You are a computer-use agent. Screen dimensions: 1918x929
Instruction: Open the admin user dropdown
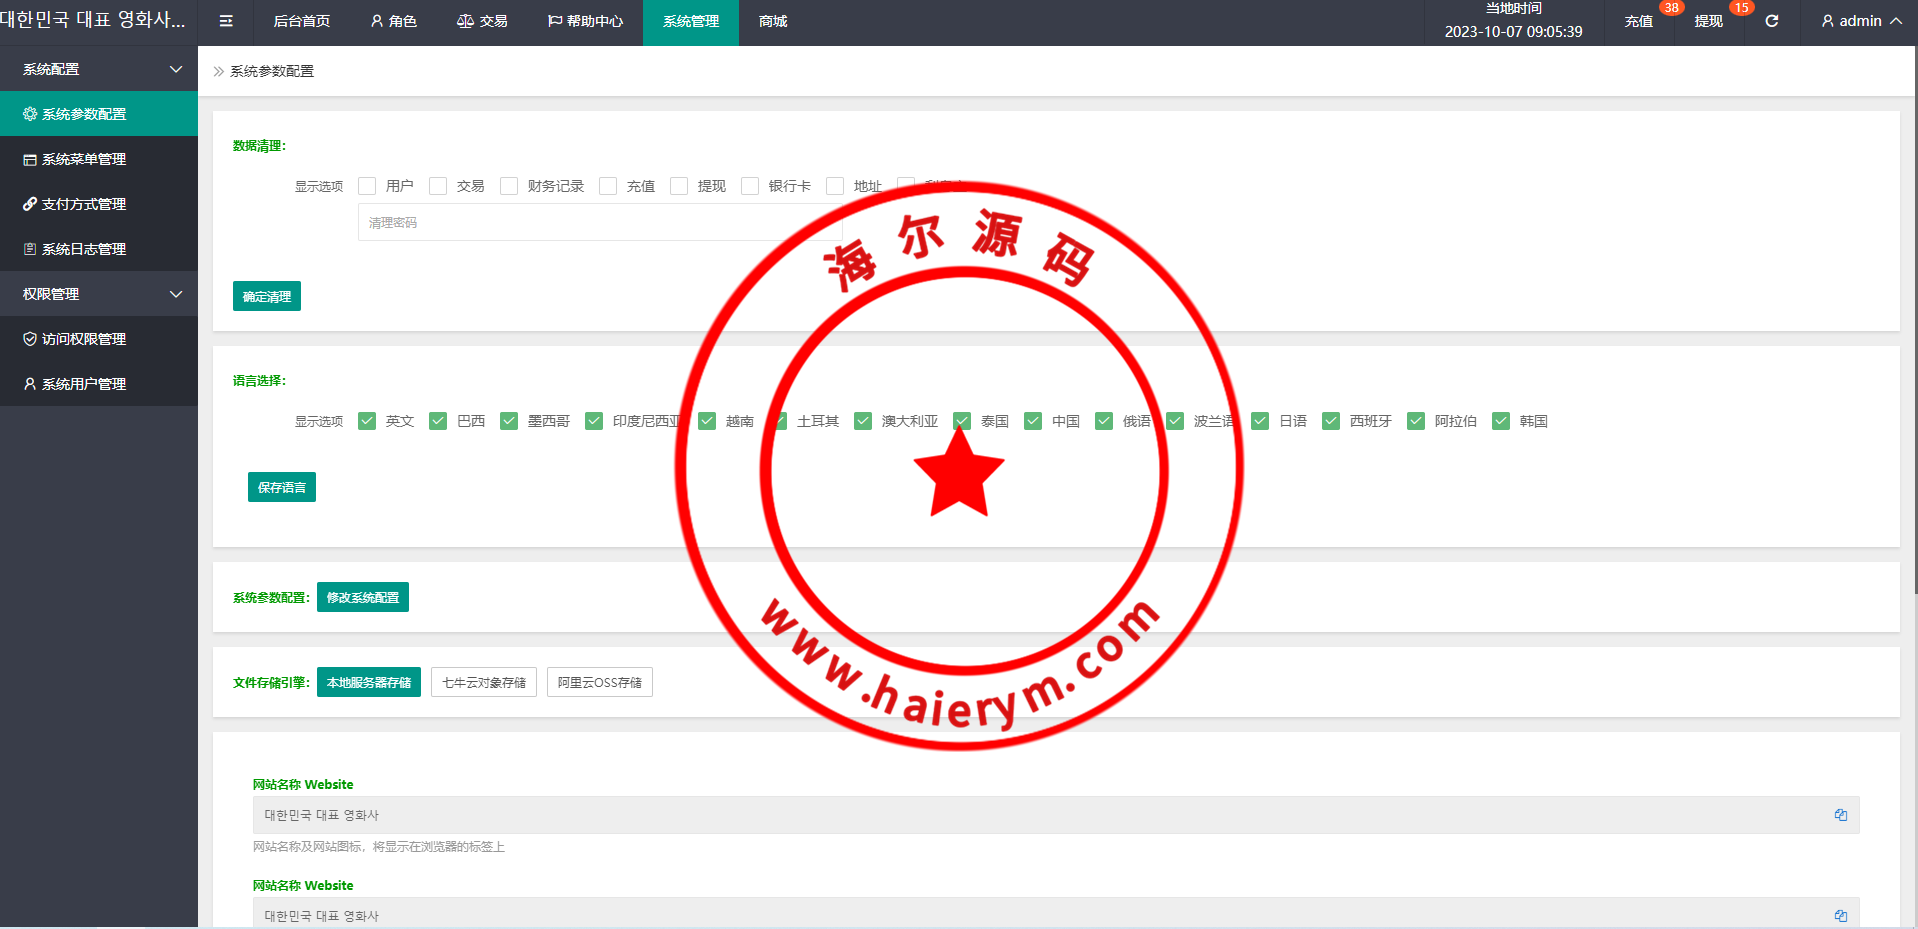coord(1860,21)
